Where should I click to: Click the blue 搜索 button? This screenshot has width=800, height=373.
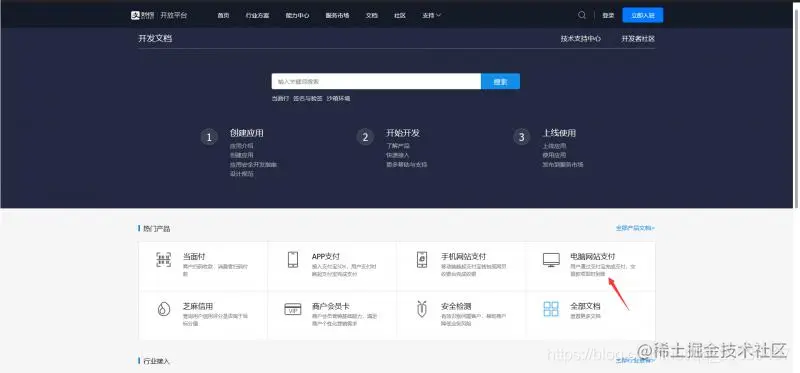pos(501,81)
